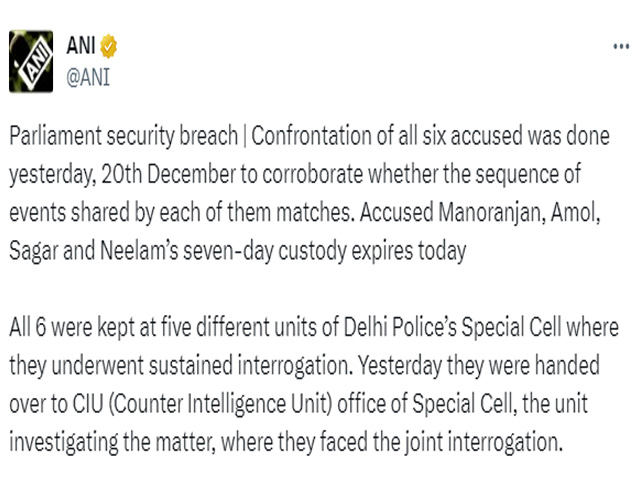Click the name "Sagar" in the tweet text

(x=34, y=251)
